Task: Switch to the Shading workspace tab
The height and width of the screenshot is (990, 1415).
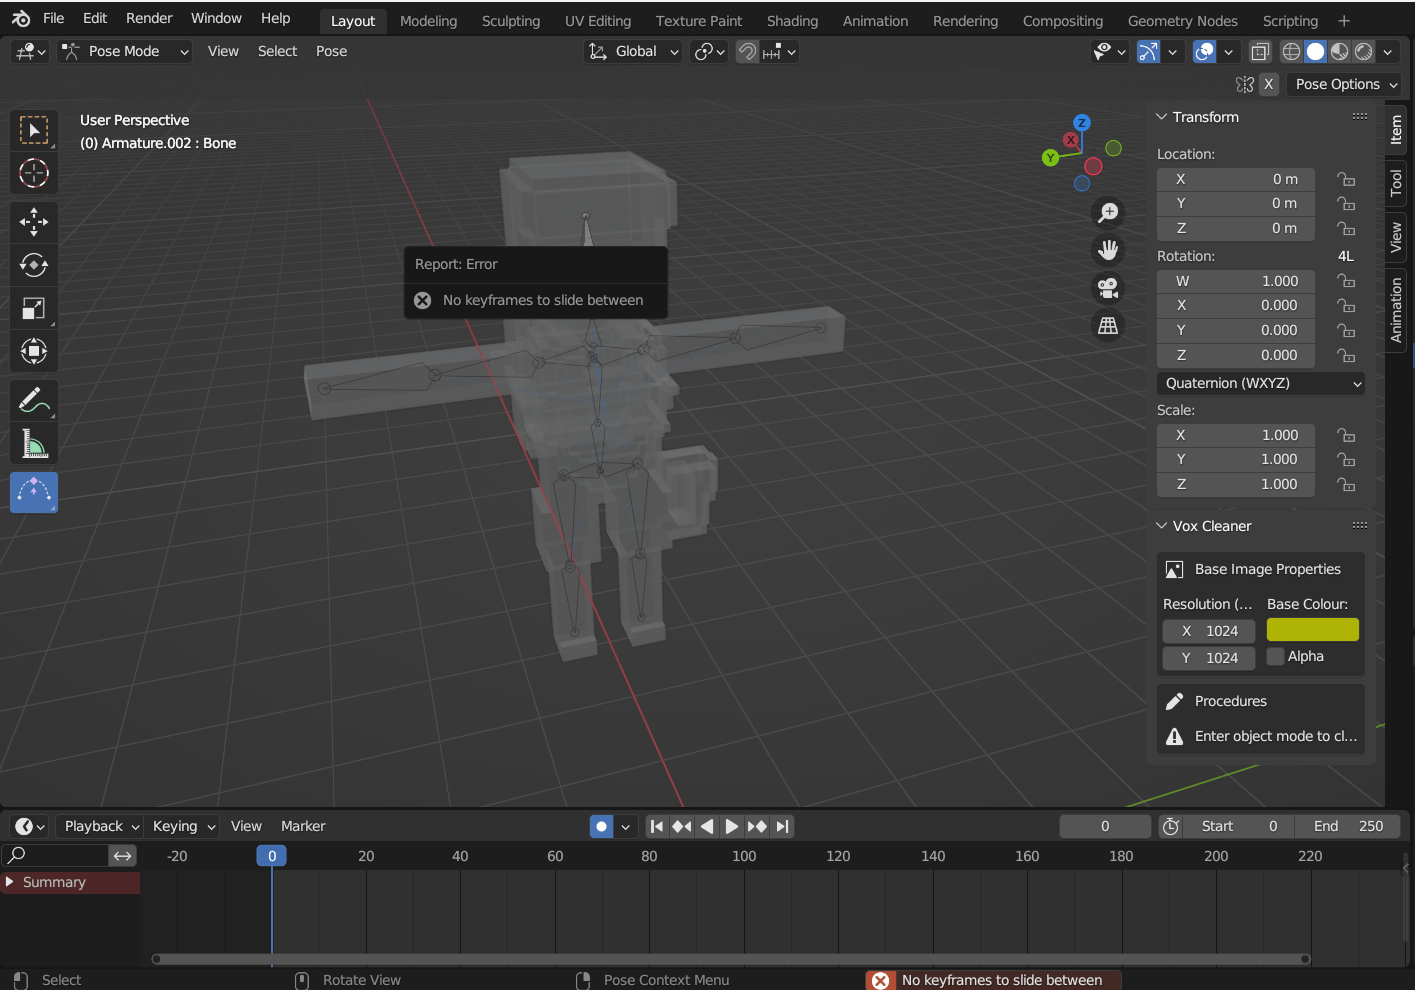Action: tap(792, 20)
